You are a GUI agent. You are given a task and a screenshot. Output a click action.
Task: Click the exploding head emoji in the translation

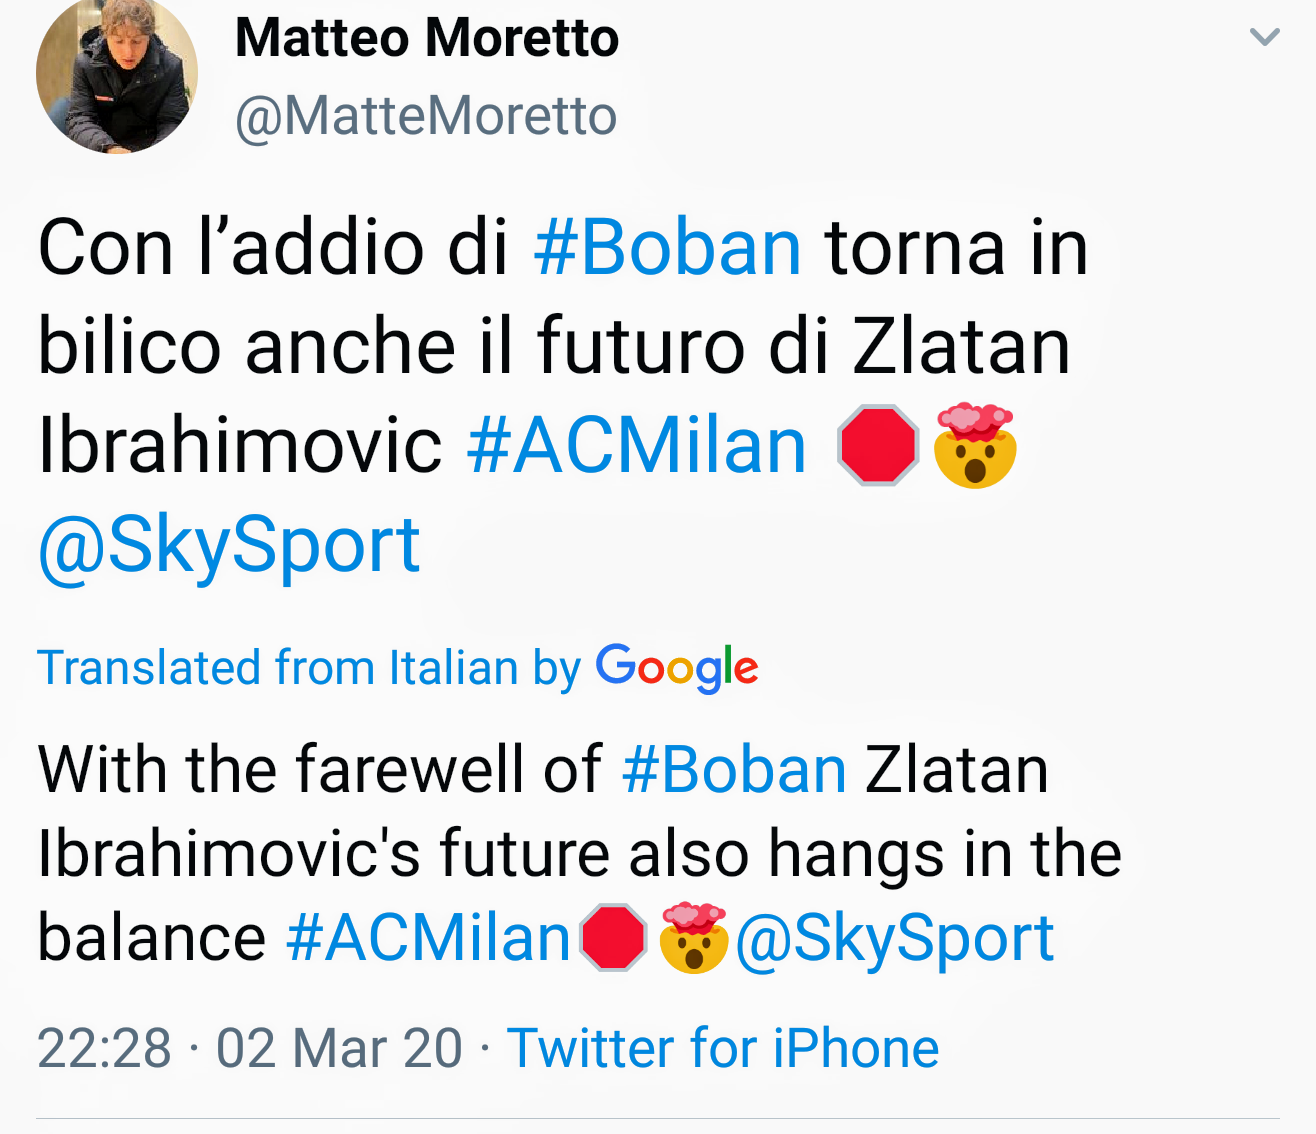693,938
